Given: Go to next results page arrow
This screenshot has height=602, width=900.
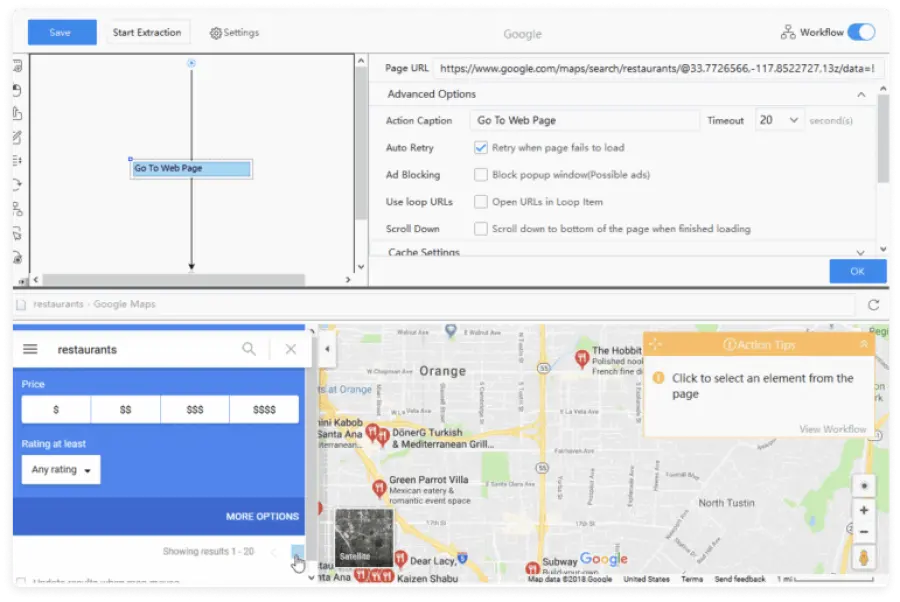Looking at the screenshot, I should pyautogui.click(x=297, y=552).
